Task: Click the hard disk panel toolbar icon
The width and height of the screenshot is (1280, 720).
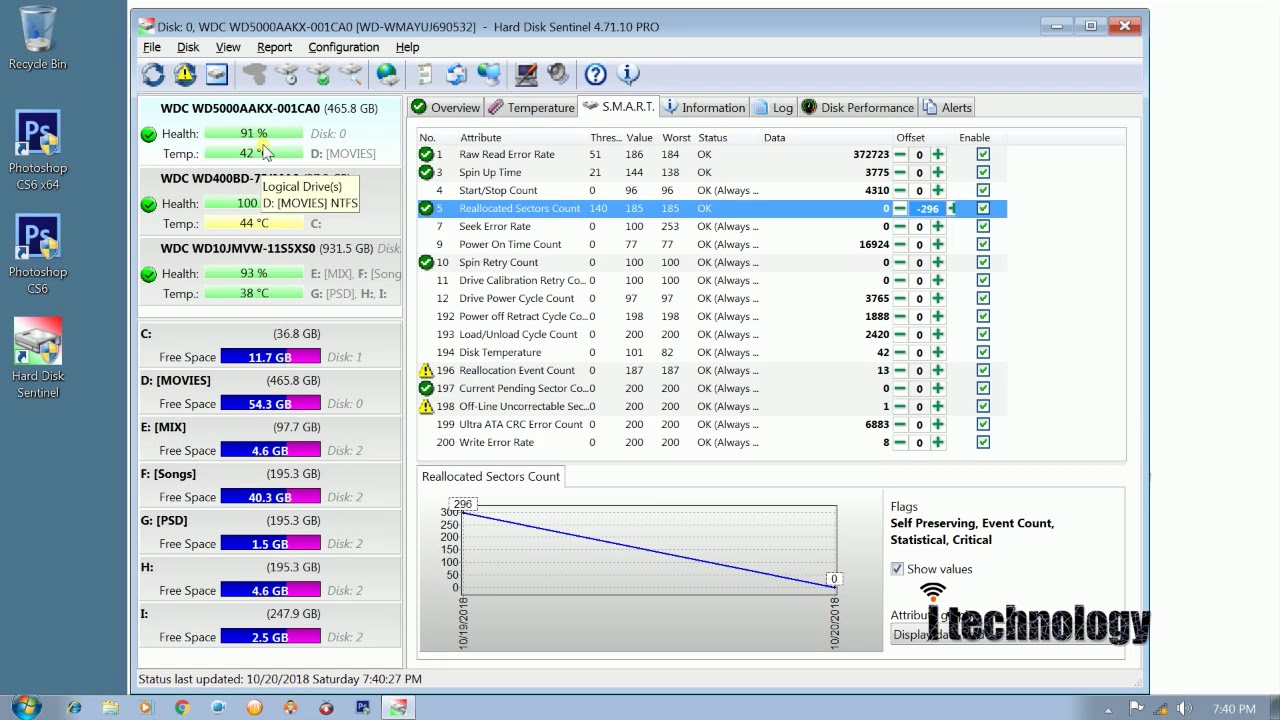Action: tap(217, 74)
